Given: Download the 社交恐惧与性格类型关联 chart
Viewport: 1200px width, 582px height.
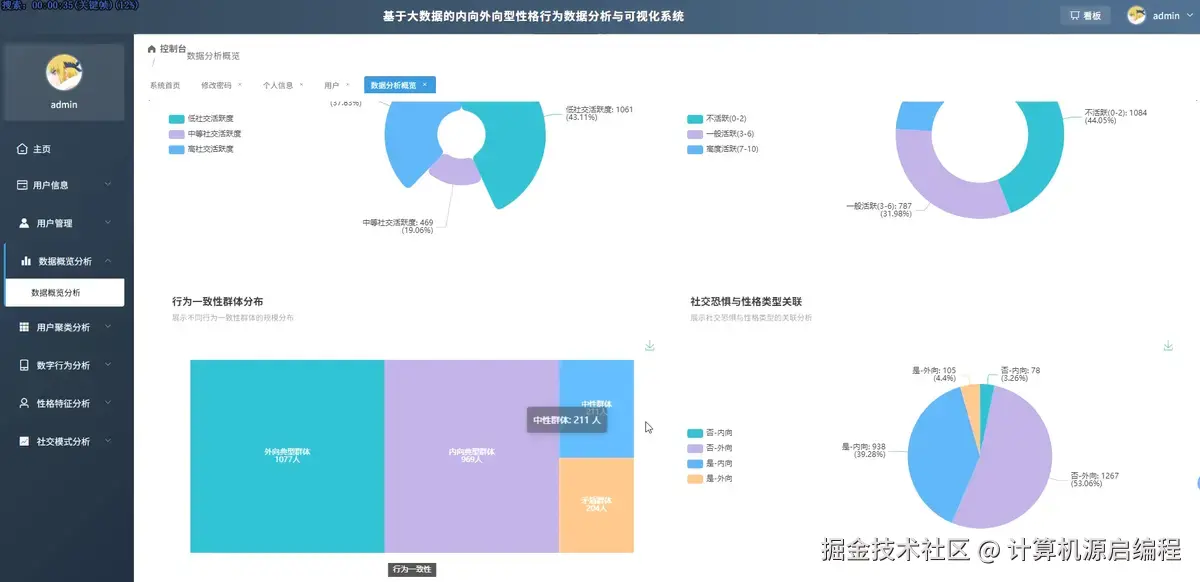Looking at the screenshot, I should coord(1168,346).
